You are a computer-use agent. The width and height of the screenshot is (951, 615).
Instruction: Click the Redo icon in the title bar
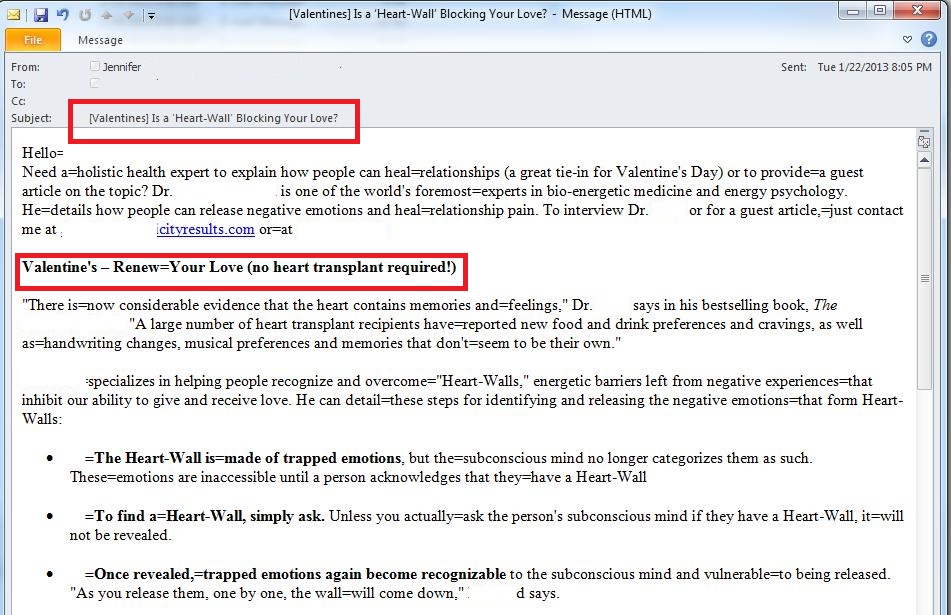point(84,15)
